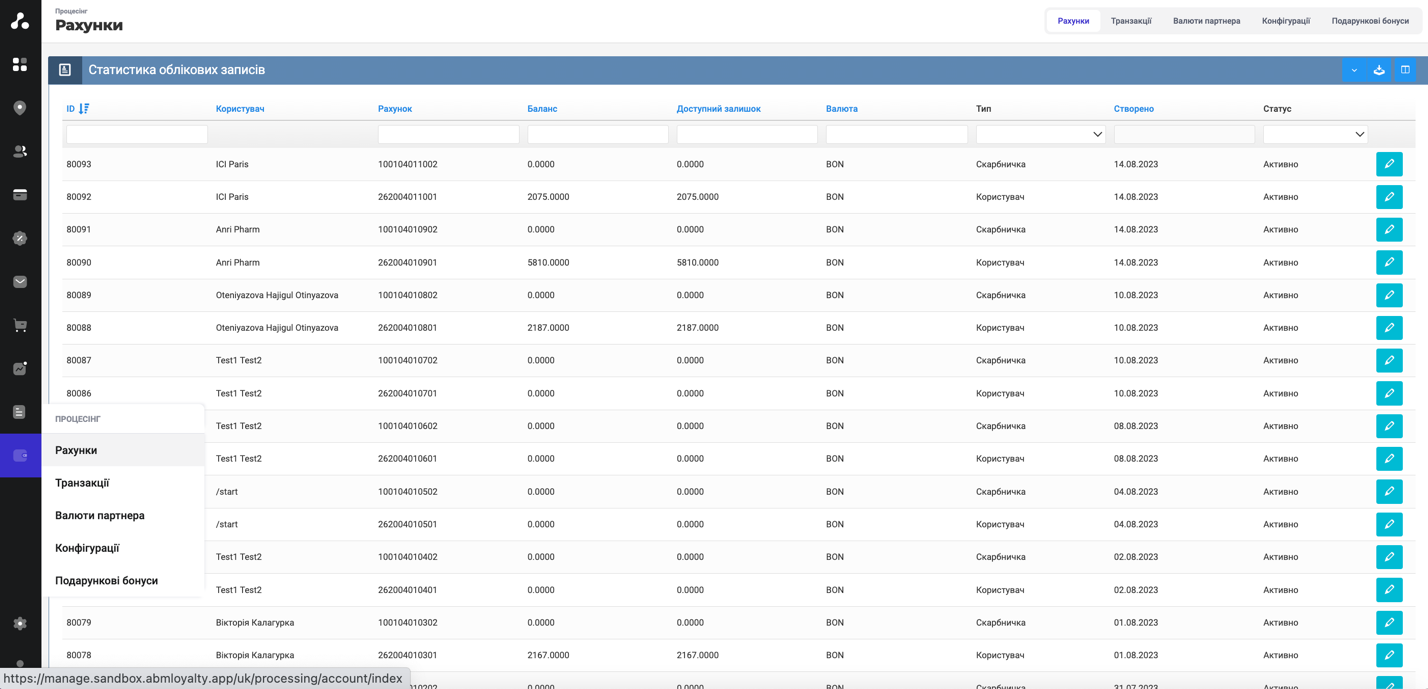Click the envelope messaging icon in sidebar
Screen dimensions: 1428x689
coord(20,282)
